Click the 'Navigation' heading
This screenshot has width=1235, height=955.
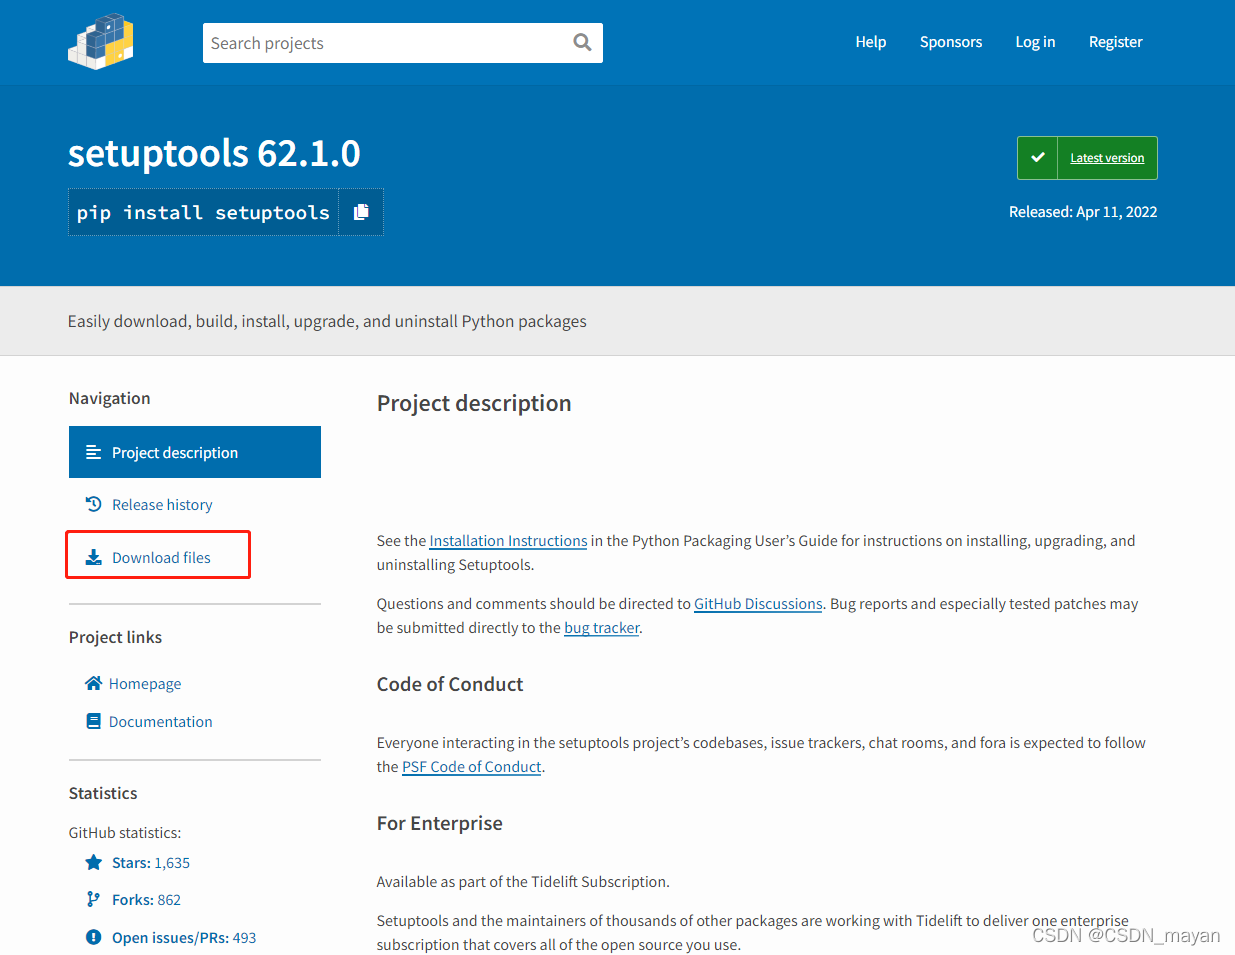(x=110, y=398)
